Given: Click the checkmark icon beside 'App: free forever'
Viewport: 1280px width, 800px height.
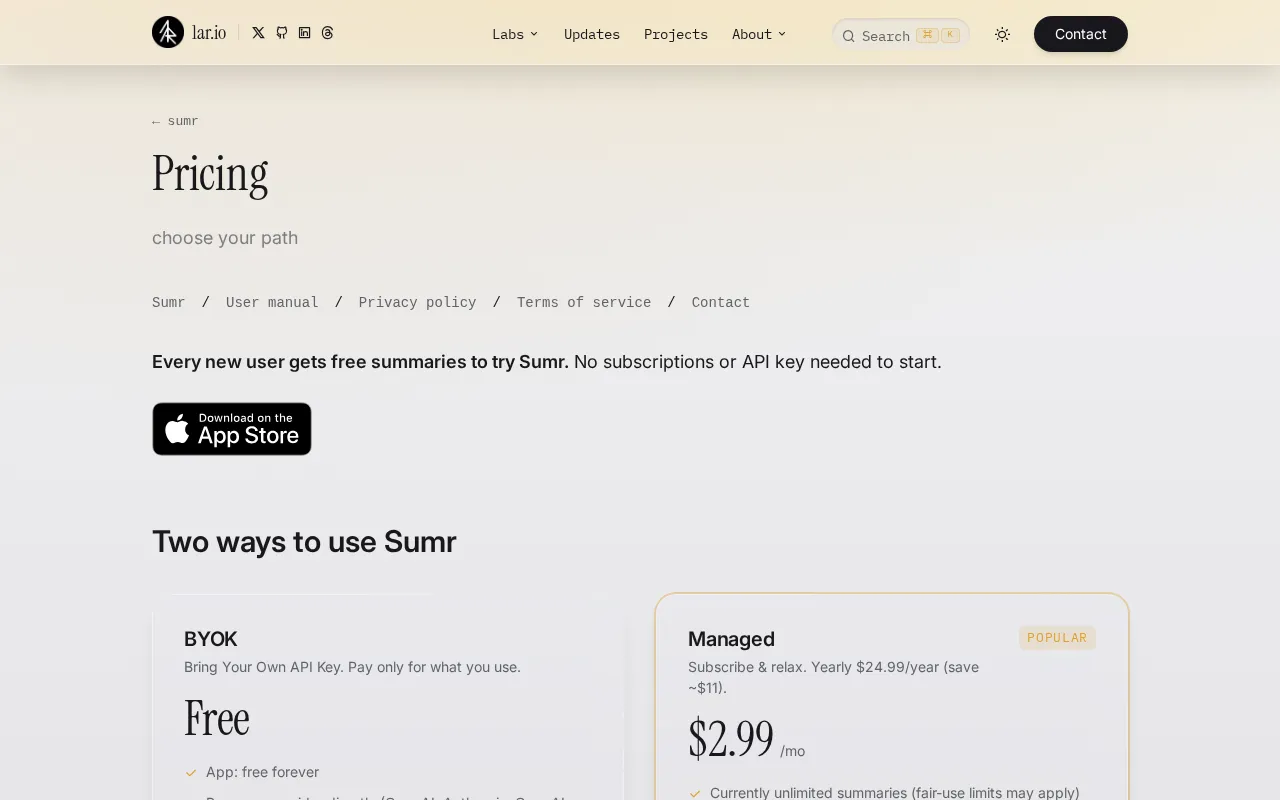Looking at the screenshot, I should pyautogui.click(x=191, y=772).
